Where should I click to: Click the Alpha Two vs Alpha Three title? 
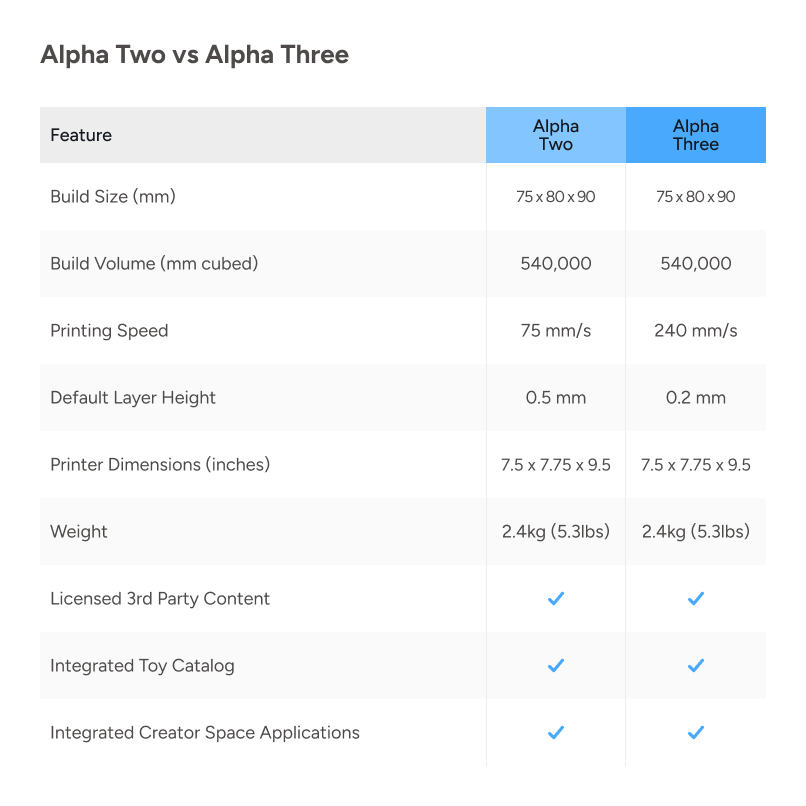point(194,54)
